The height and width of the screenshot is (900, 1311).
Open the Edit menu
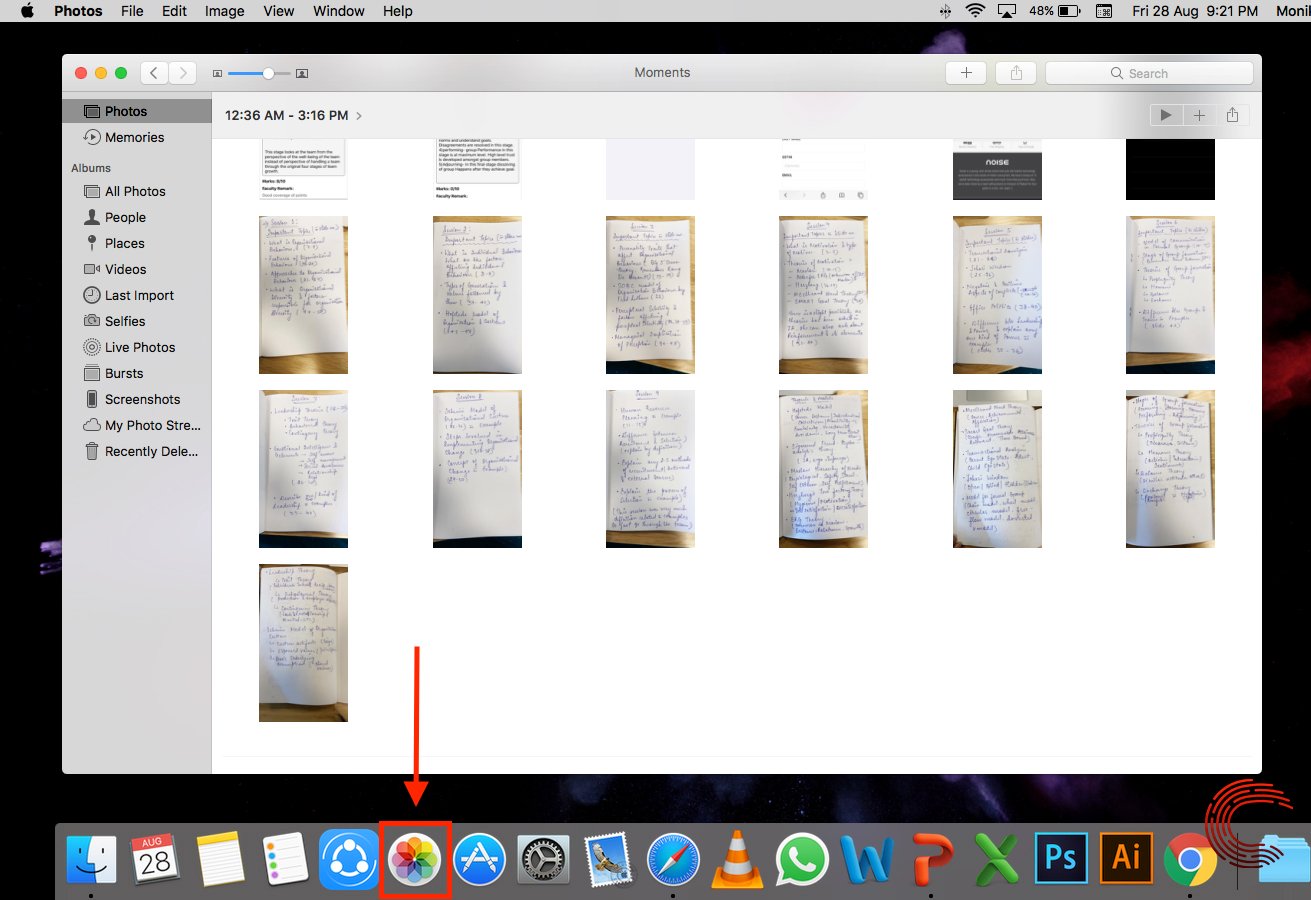click(x=174, y=11)
